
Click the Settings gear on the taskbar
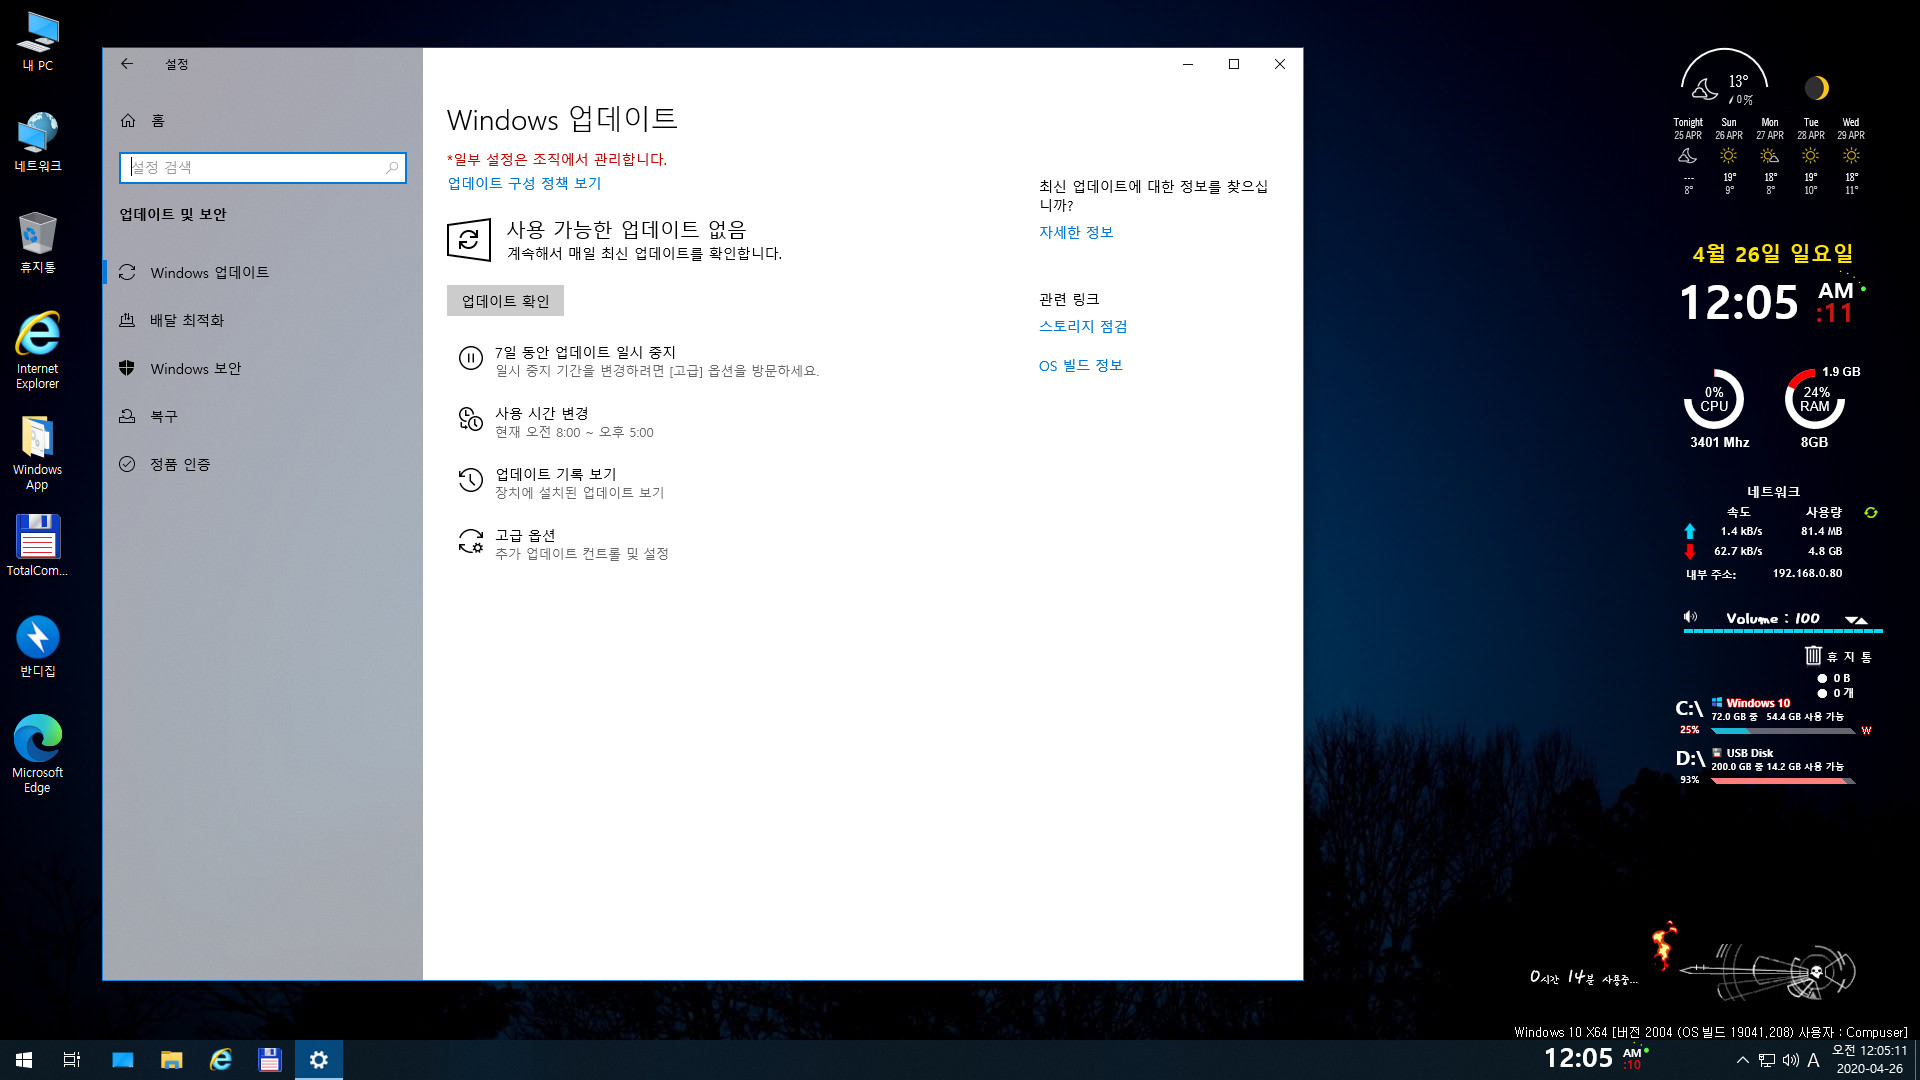tap(319, 1060)
